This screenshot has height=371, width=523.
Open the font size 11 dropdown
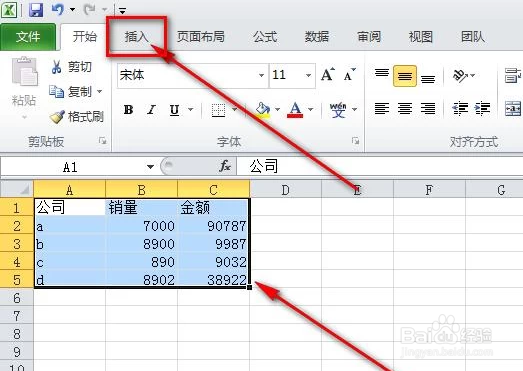(309, 75)
